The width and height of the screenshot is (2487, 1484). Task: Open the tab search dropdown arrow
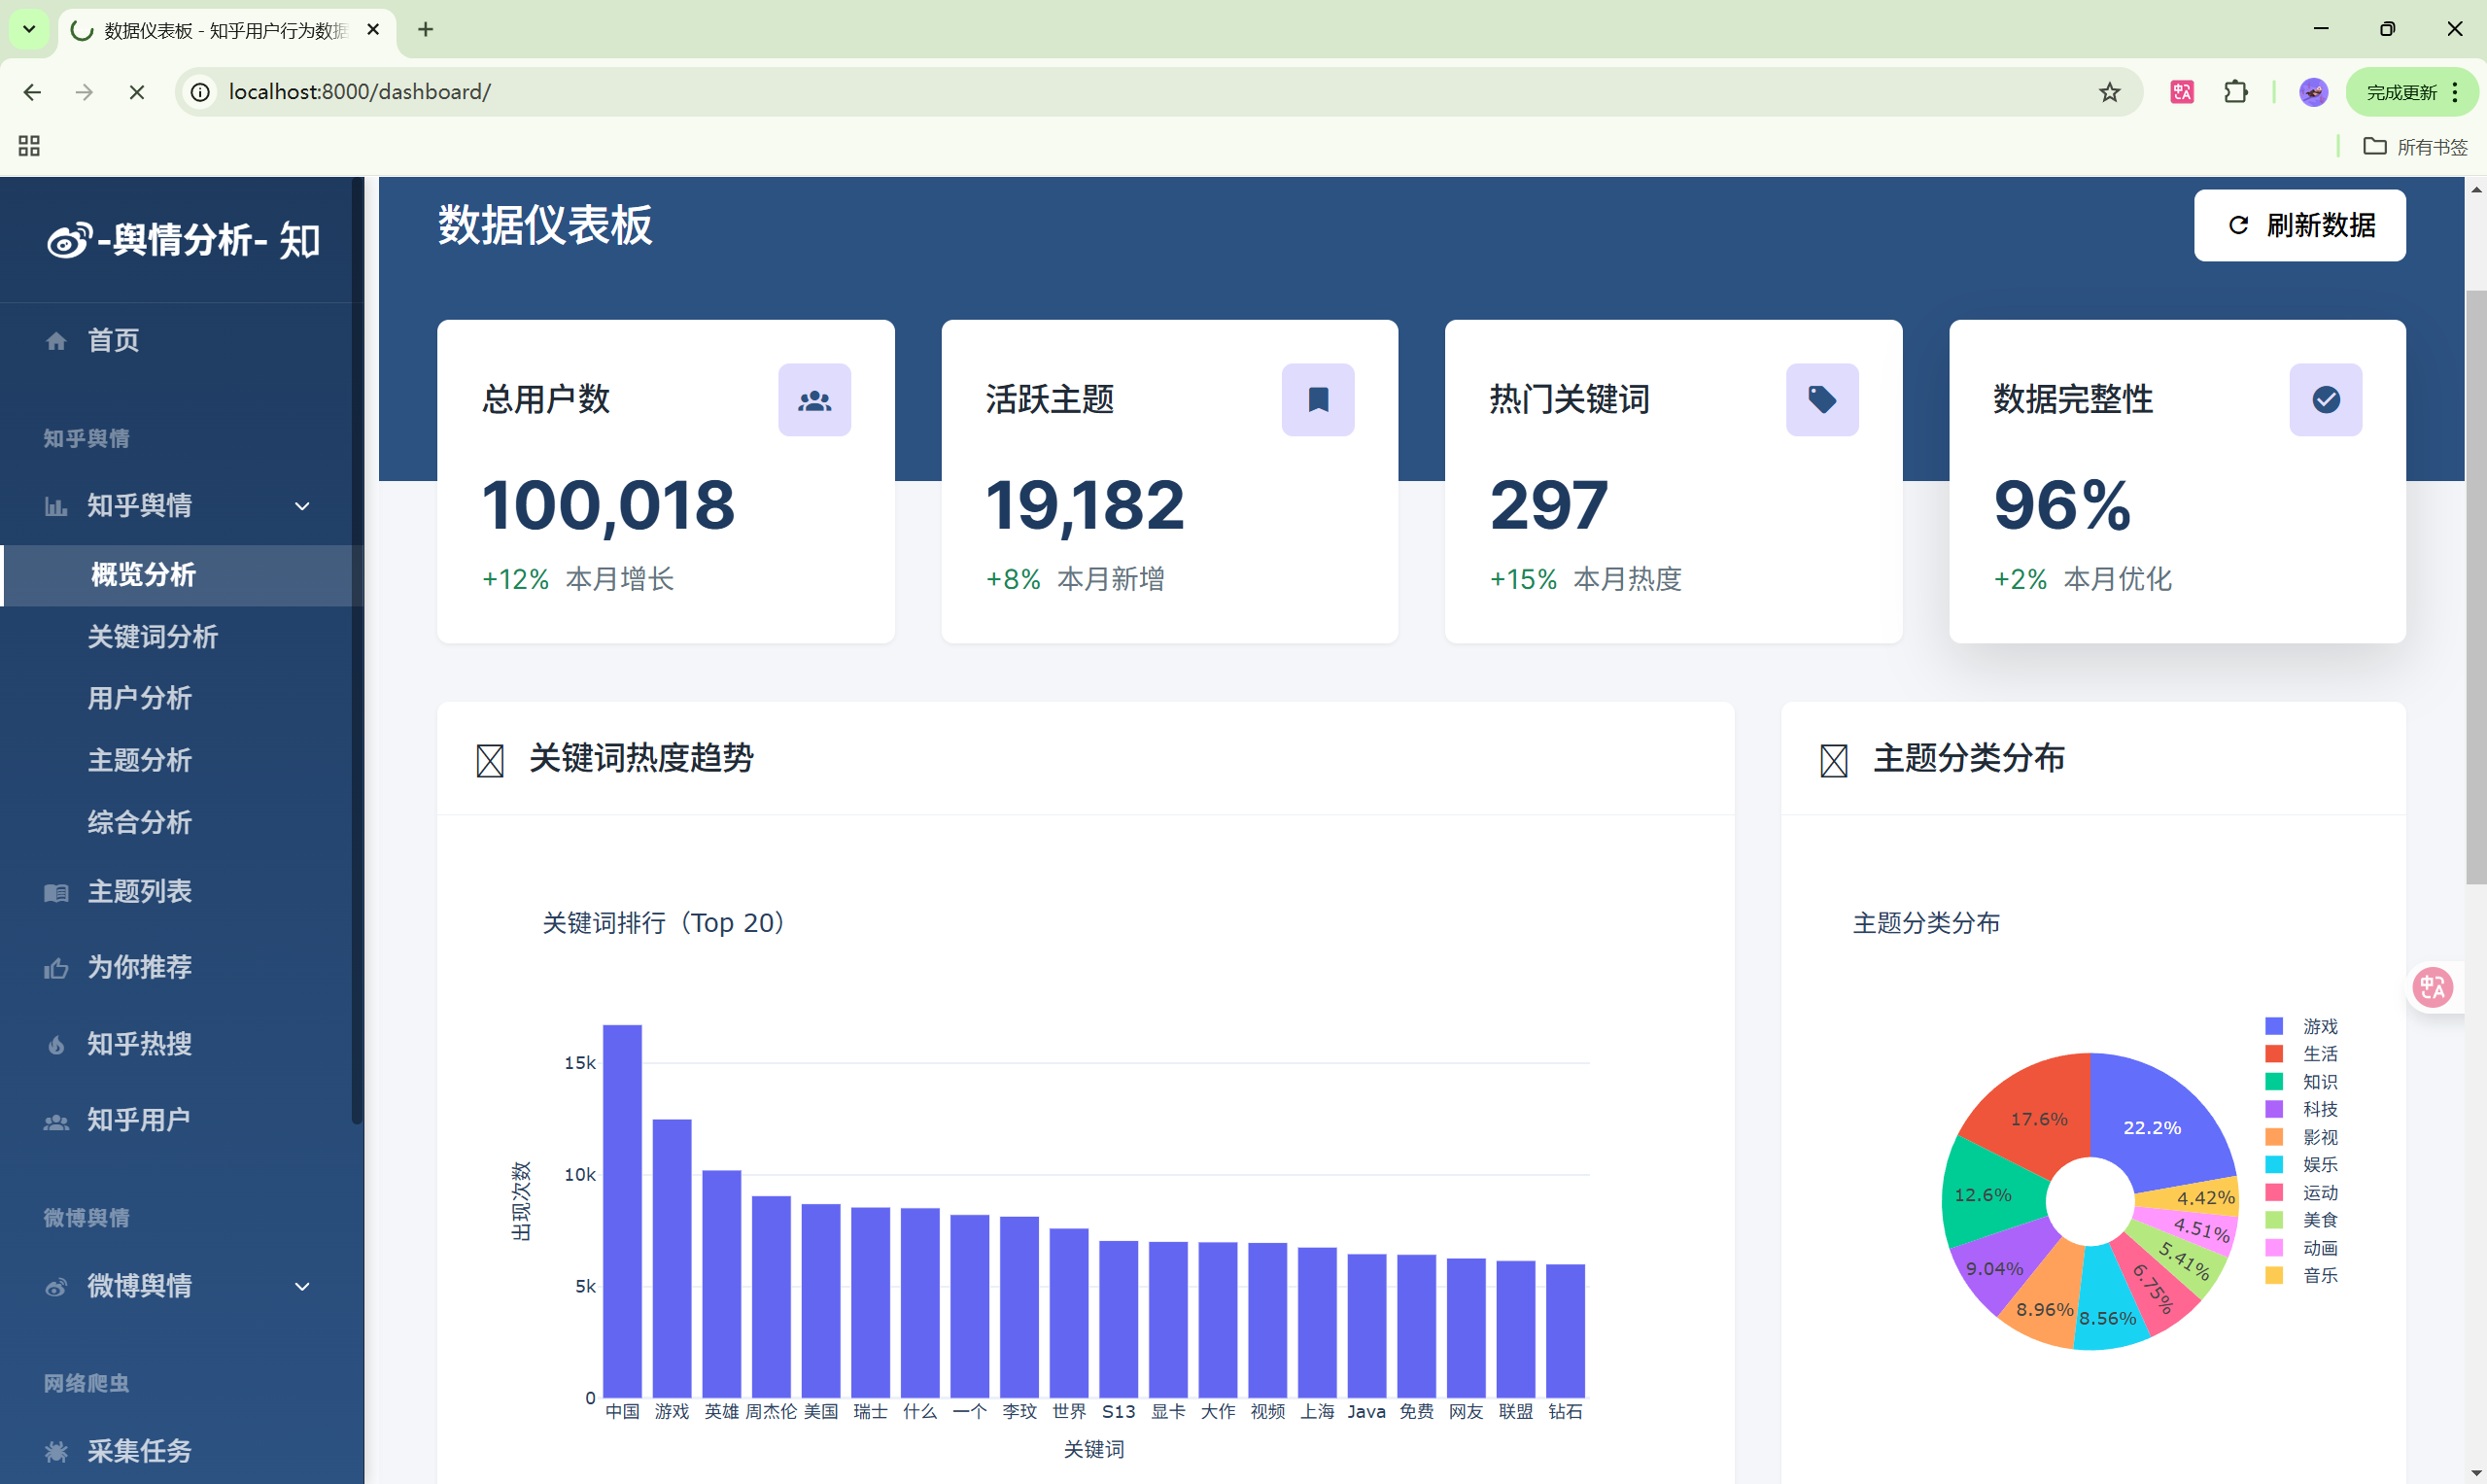click(x=29, y=29)
